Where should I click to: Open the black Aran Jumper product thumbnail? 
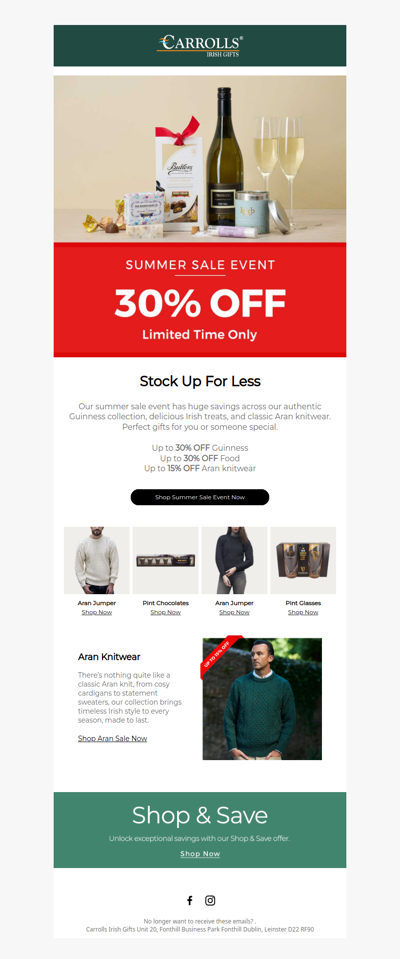[234, 560]
